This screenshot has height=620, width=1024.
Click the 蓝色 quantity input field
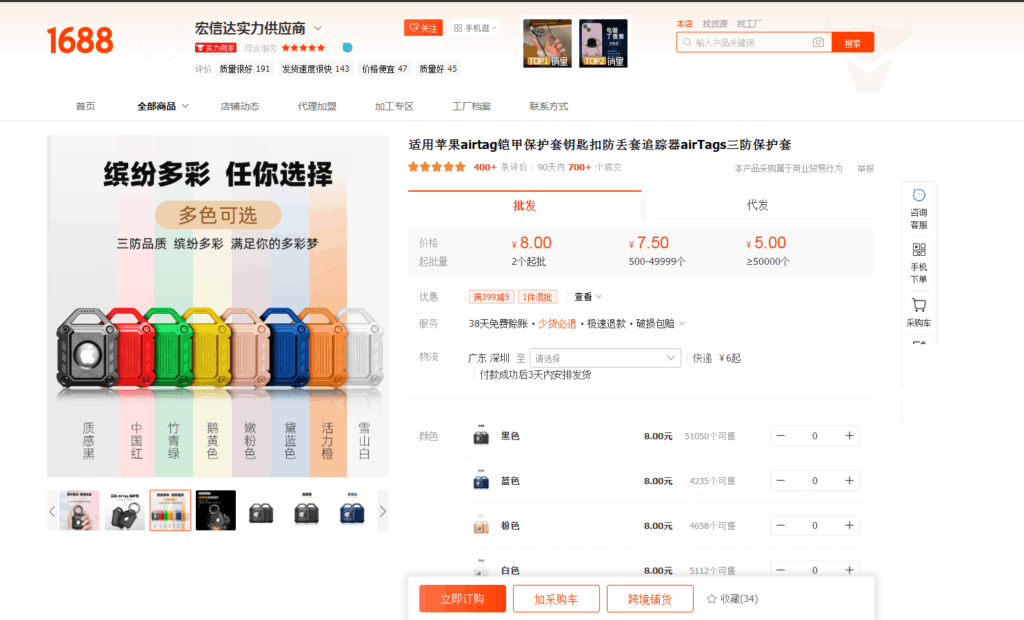[x=814, y=481]
